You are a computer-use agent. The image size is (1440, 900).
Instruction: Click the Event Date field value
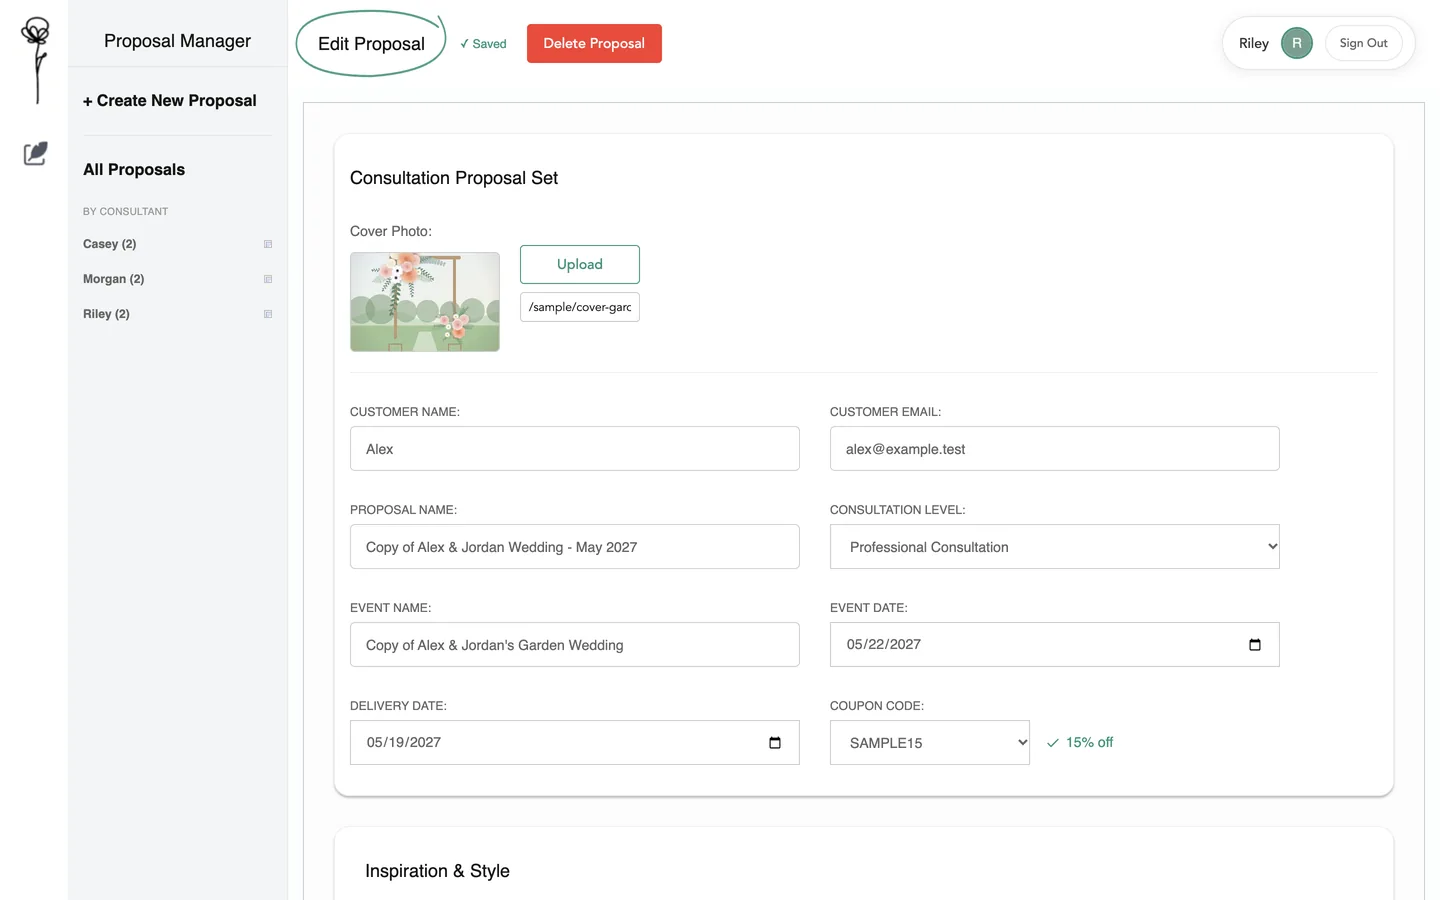[x=884, y=645]
